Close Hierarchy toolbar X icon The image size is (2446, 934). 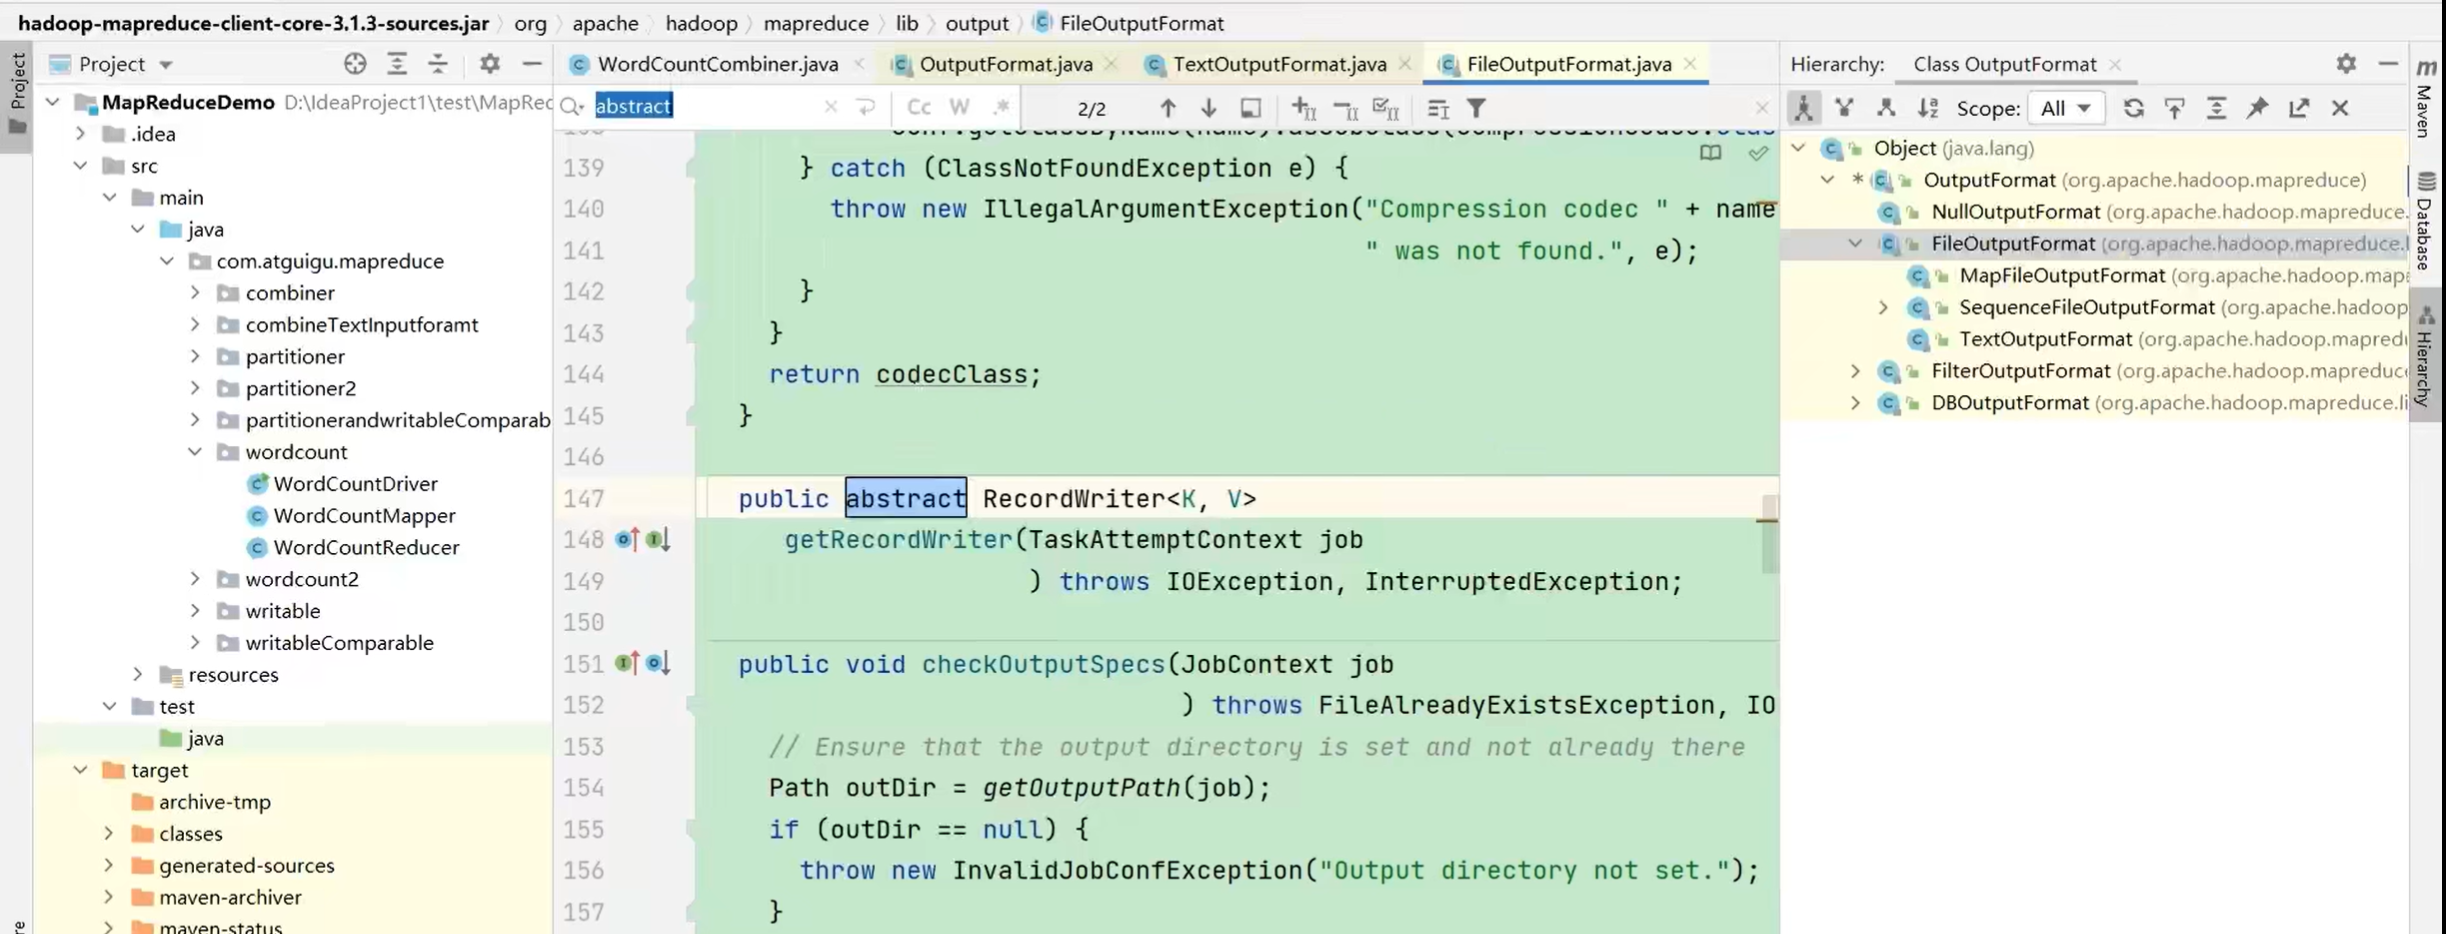pyautogui.click(x=2340, y=108)
